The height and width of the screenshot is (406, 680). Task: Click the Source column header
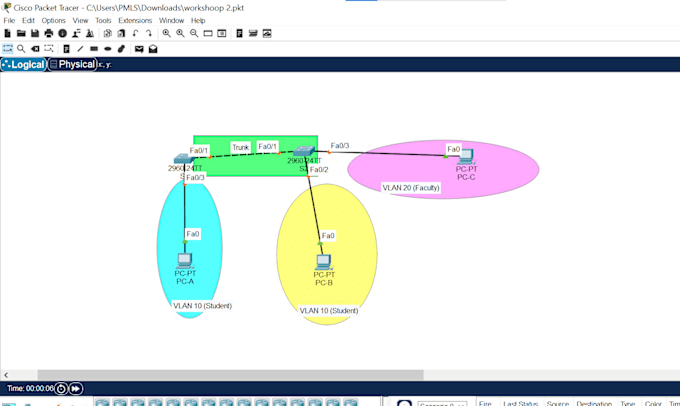pyautogui.click(x=557, y=403)
